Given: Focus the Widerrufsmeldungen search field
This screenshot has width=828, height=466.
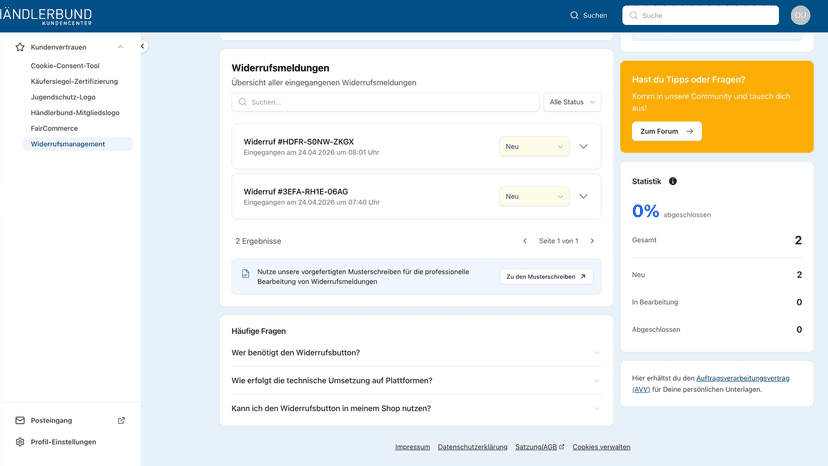Looking at the screenshot, I should 385,102.
